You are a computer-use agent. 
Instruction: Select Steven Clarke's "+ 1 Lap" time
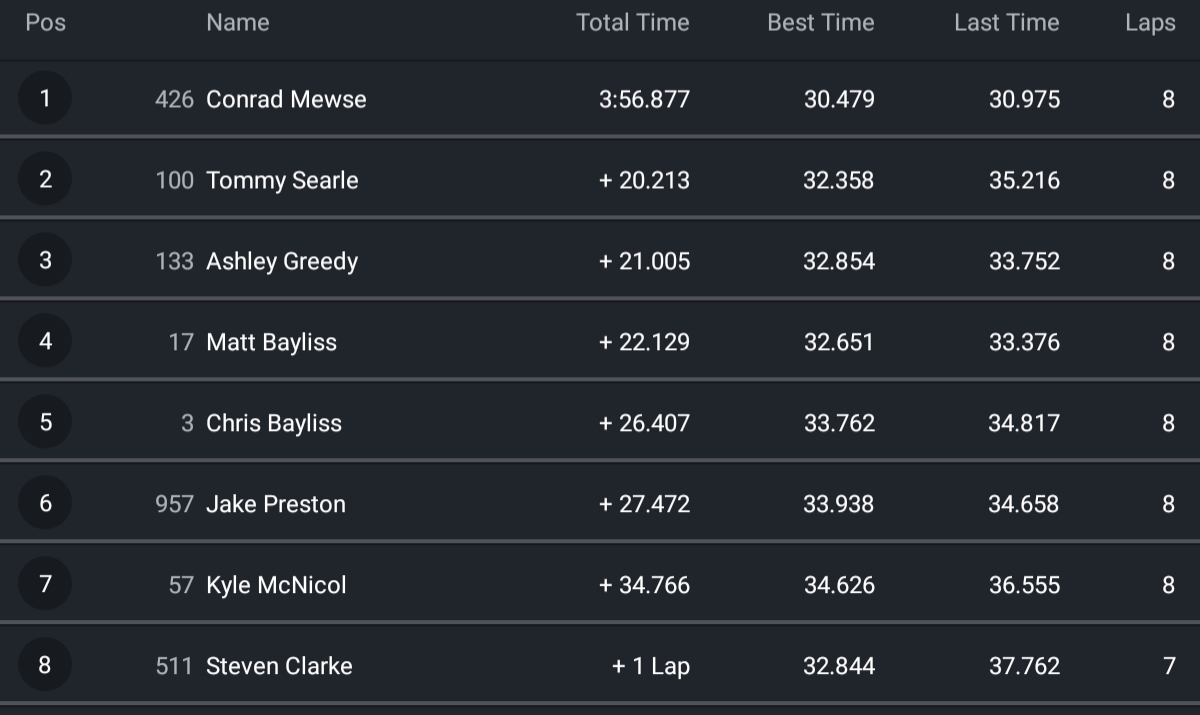(x=650, y=666)
